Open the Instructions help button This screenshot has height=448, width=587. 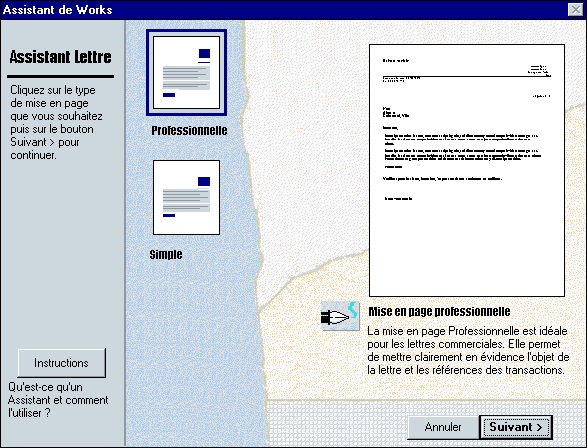pyautogui.click(x=62, y=363)
